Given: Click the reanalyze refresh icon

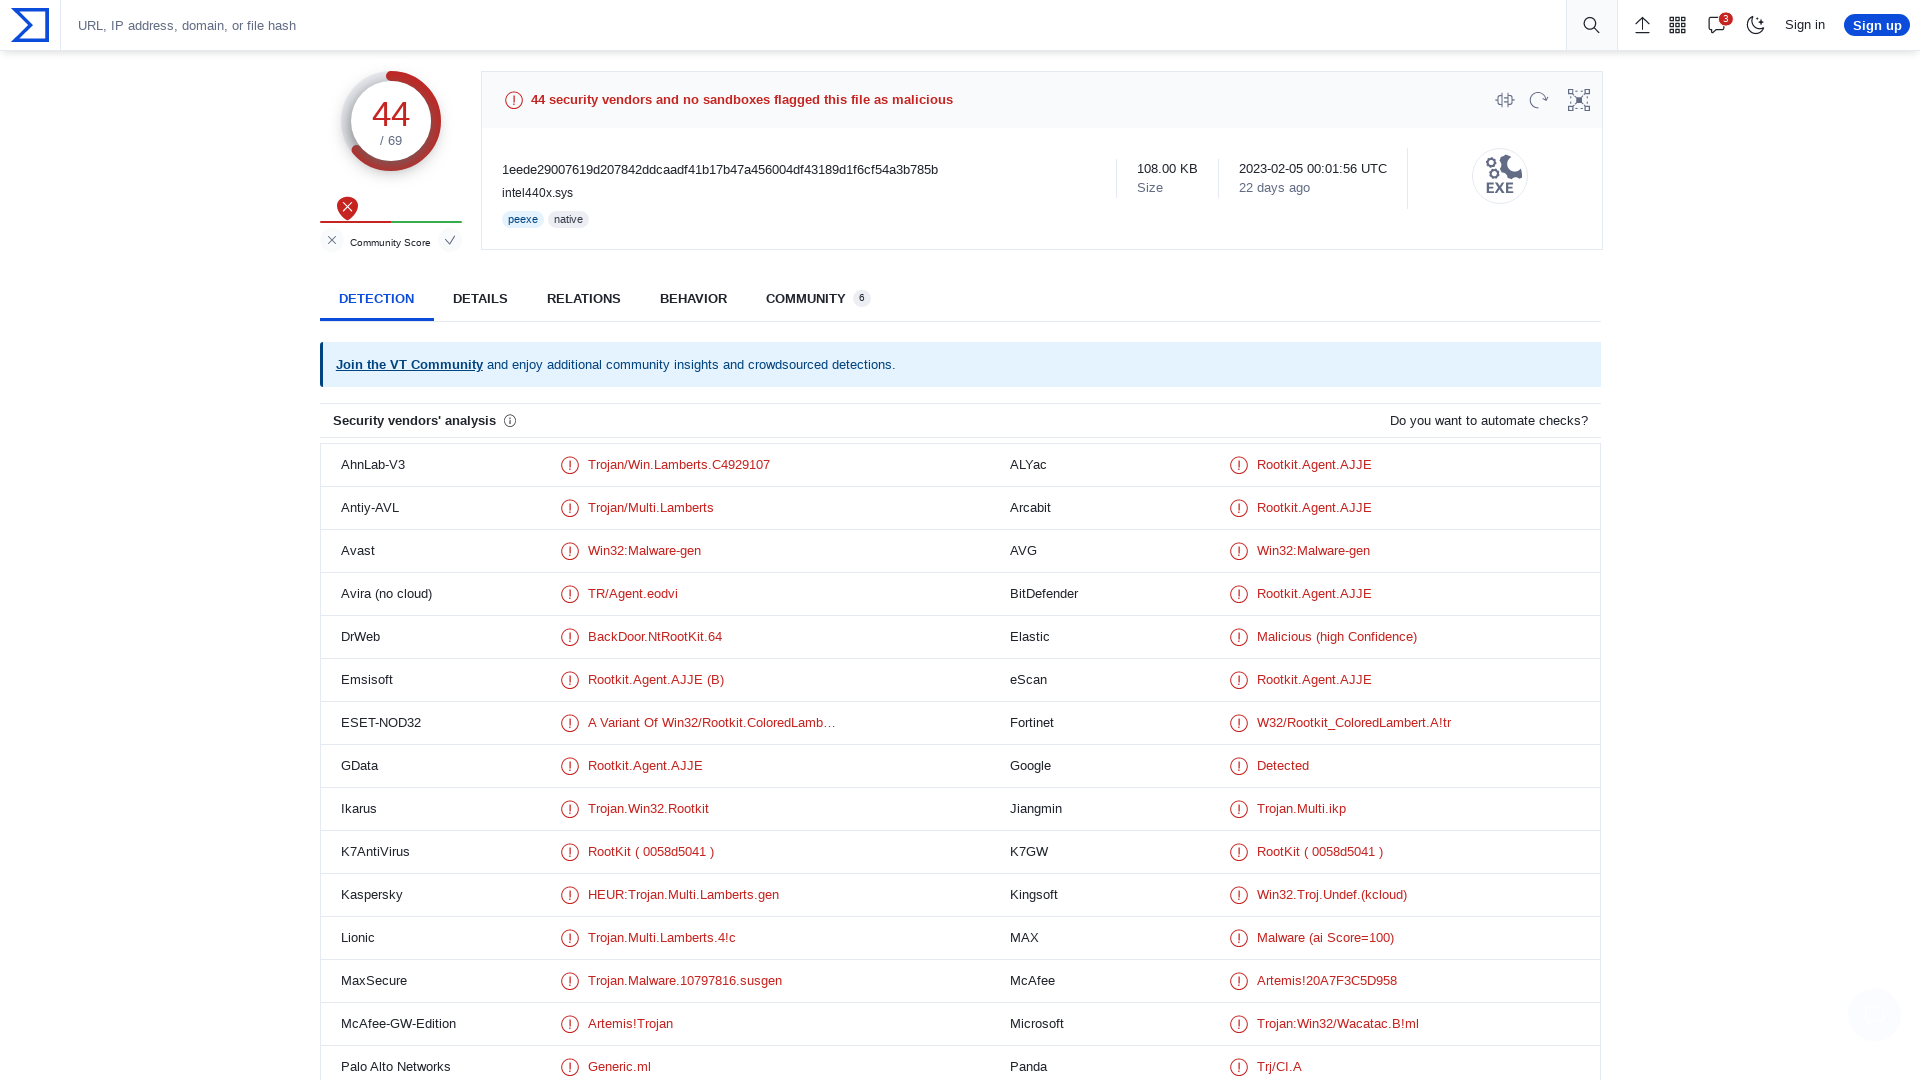Looking at the screenshot, I should [x=1539, y=100].
